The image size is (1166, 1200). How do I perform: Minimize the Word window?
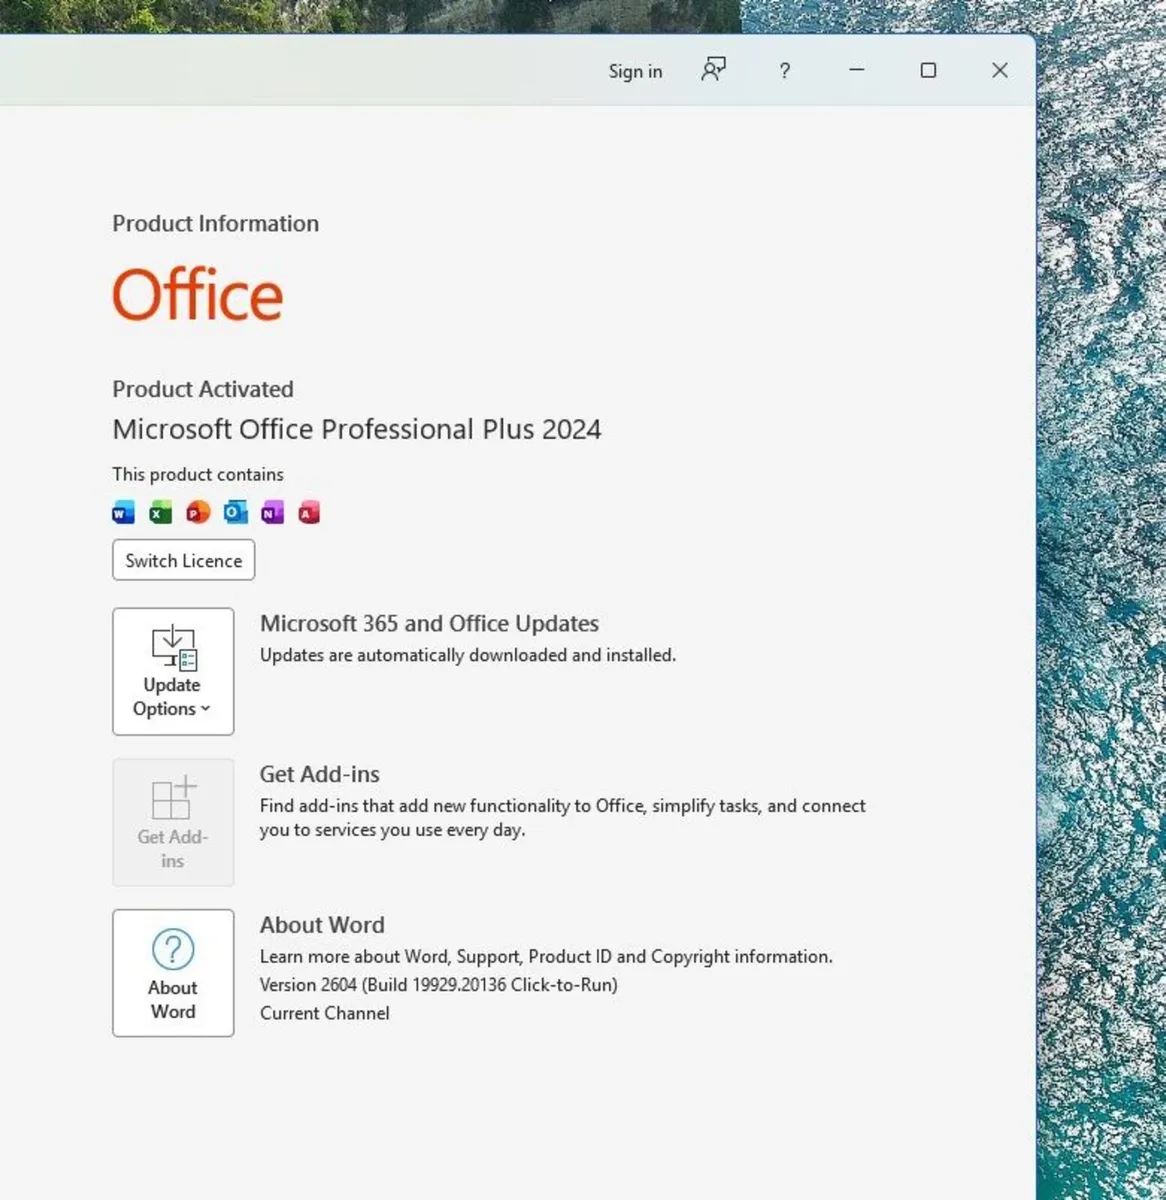(x=857, y=70)
